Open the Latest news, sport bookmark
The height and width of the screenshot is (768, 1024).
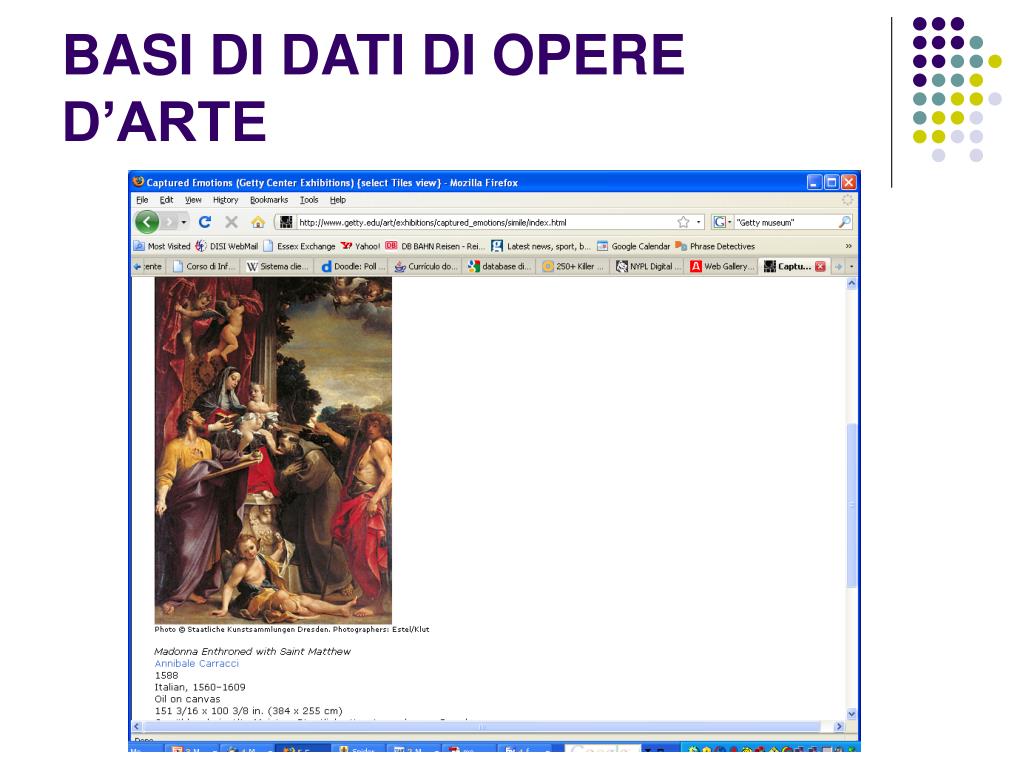coord(541,246)
